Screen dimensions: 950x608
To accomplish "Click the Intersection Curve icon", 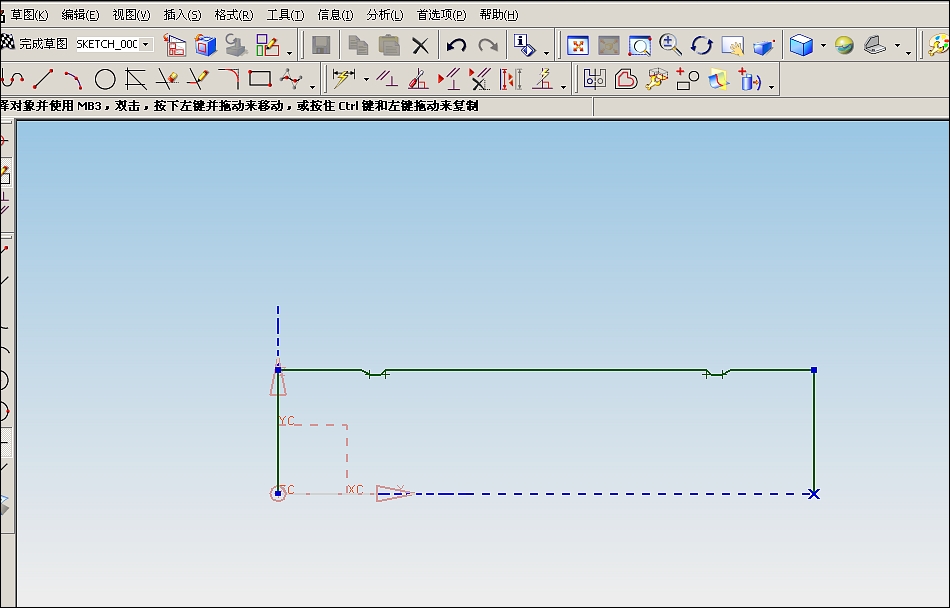I will coord(719,79).
